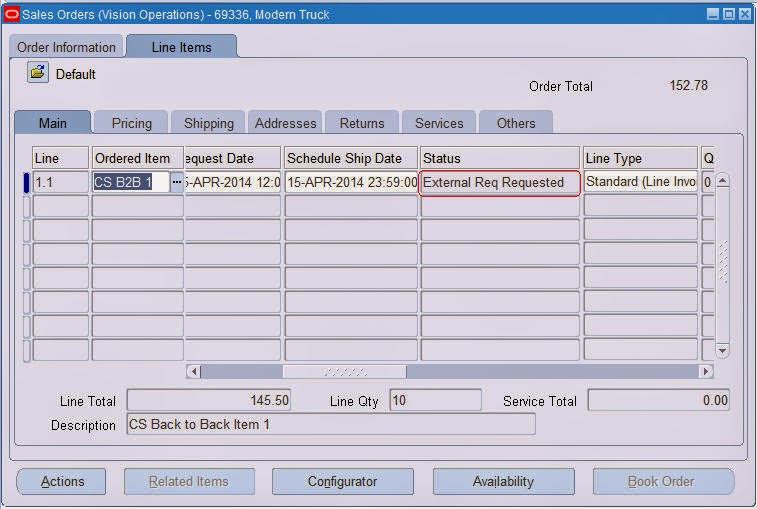Open the Shipping tab
The image size is (757, 509).
coord(209,123)
